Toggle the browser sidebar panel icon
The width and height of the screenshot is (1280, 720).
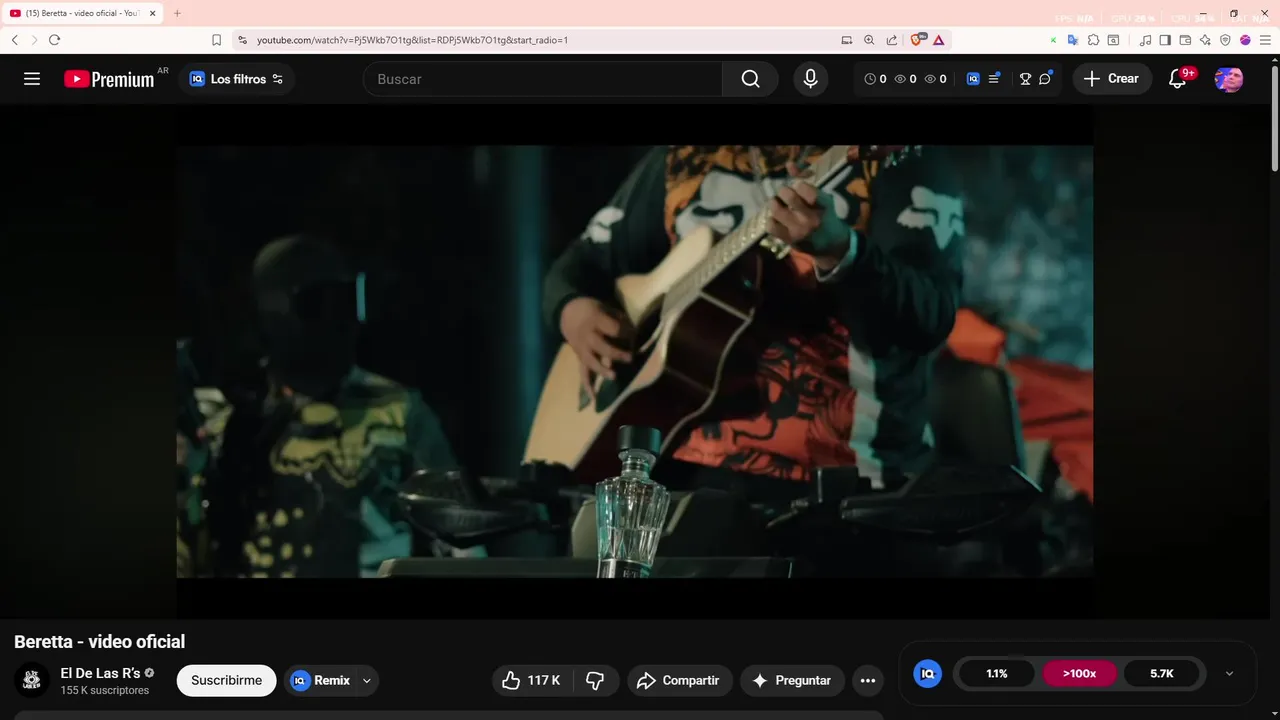[x=1166, y=40]
